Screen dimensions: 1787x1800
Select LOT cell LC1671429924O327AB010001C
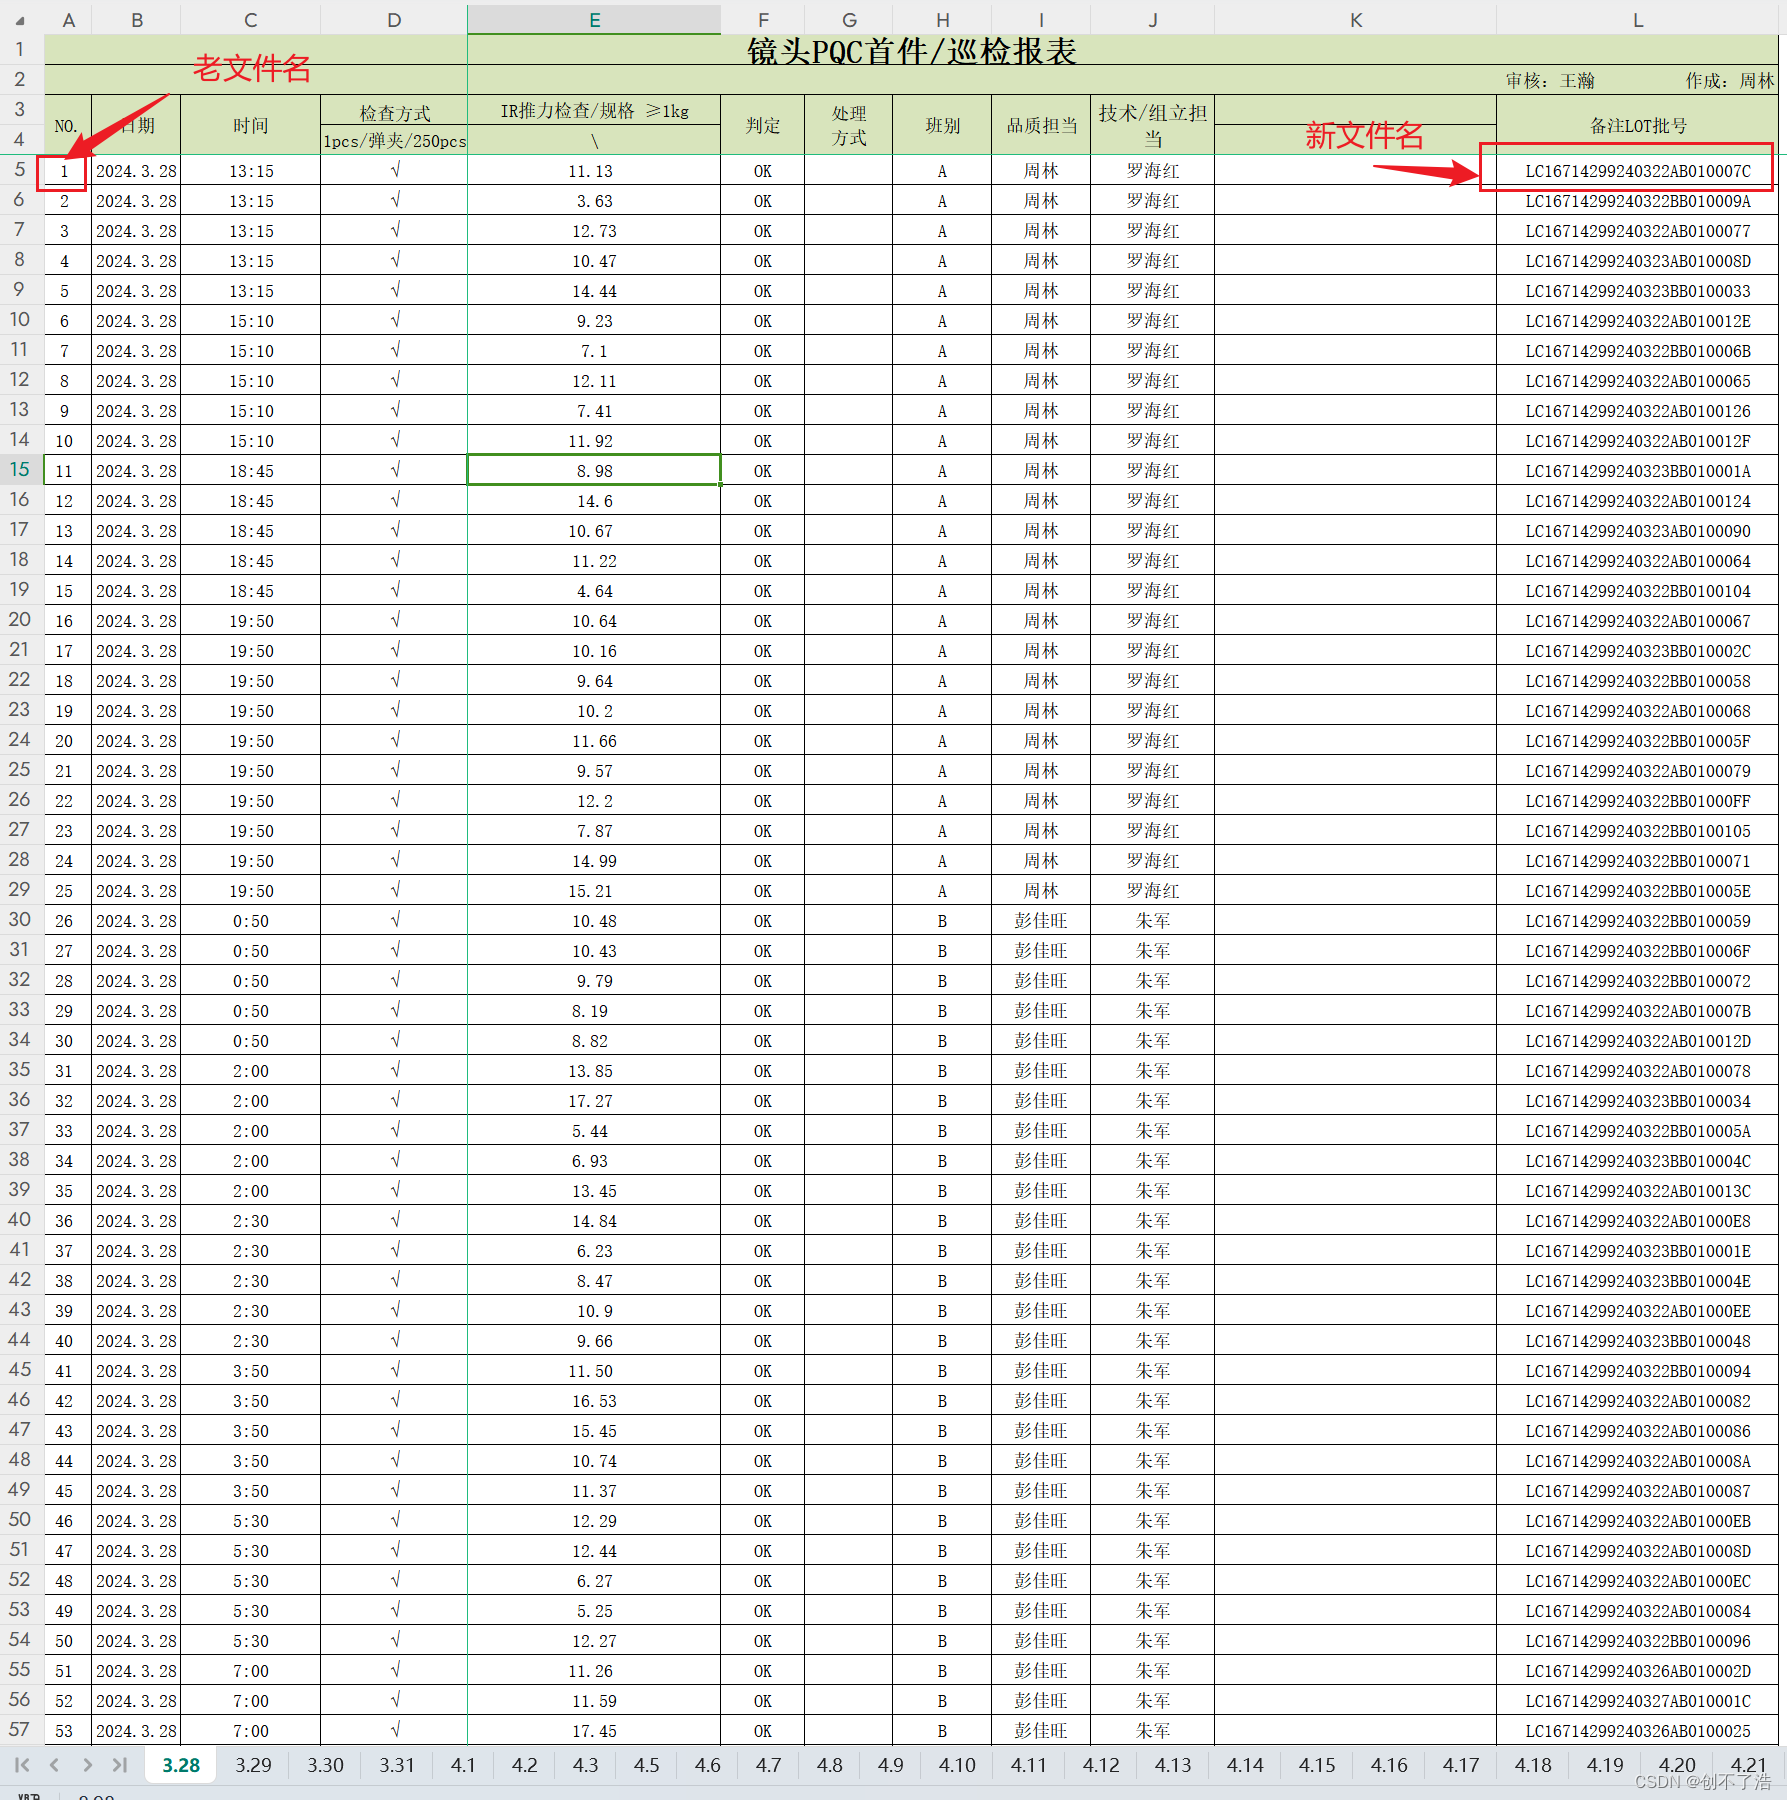[x=1637, y=1700]
